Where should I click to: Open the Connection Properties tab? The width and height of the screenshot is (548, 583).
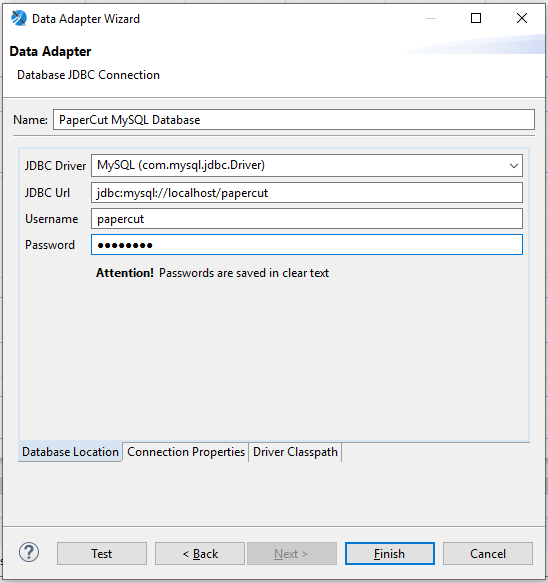click(x=186, y=452)
